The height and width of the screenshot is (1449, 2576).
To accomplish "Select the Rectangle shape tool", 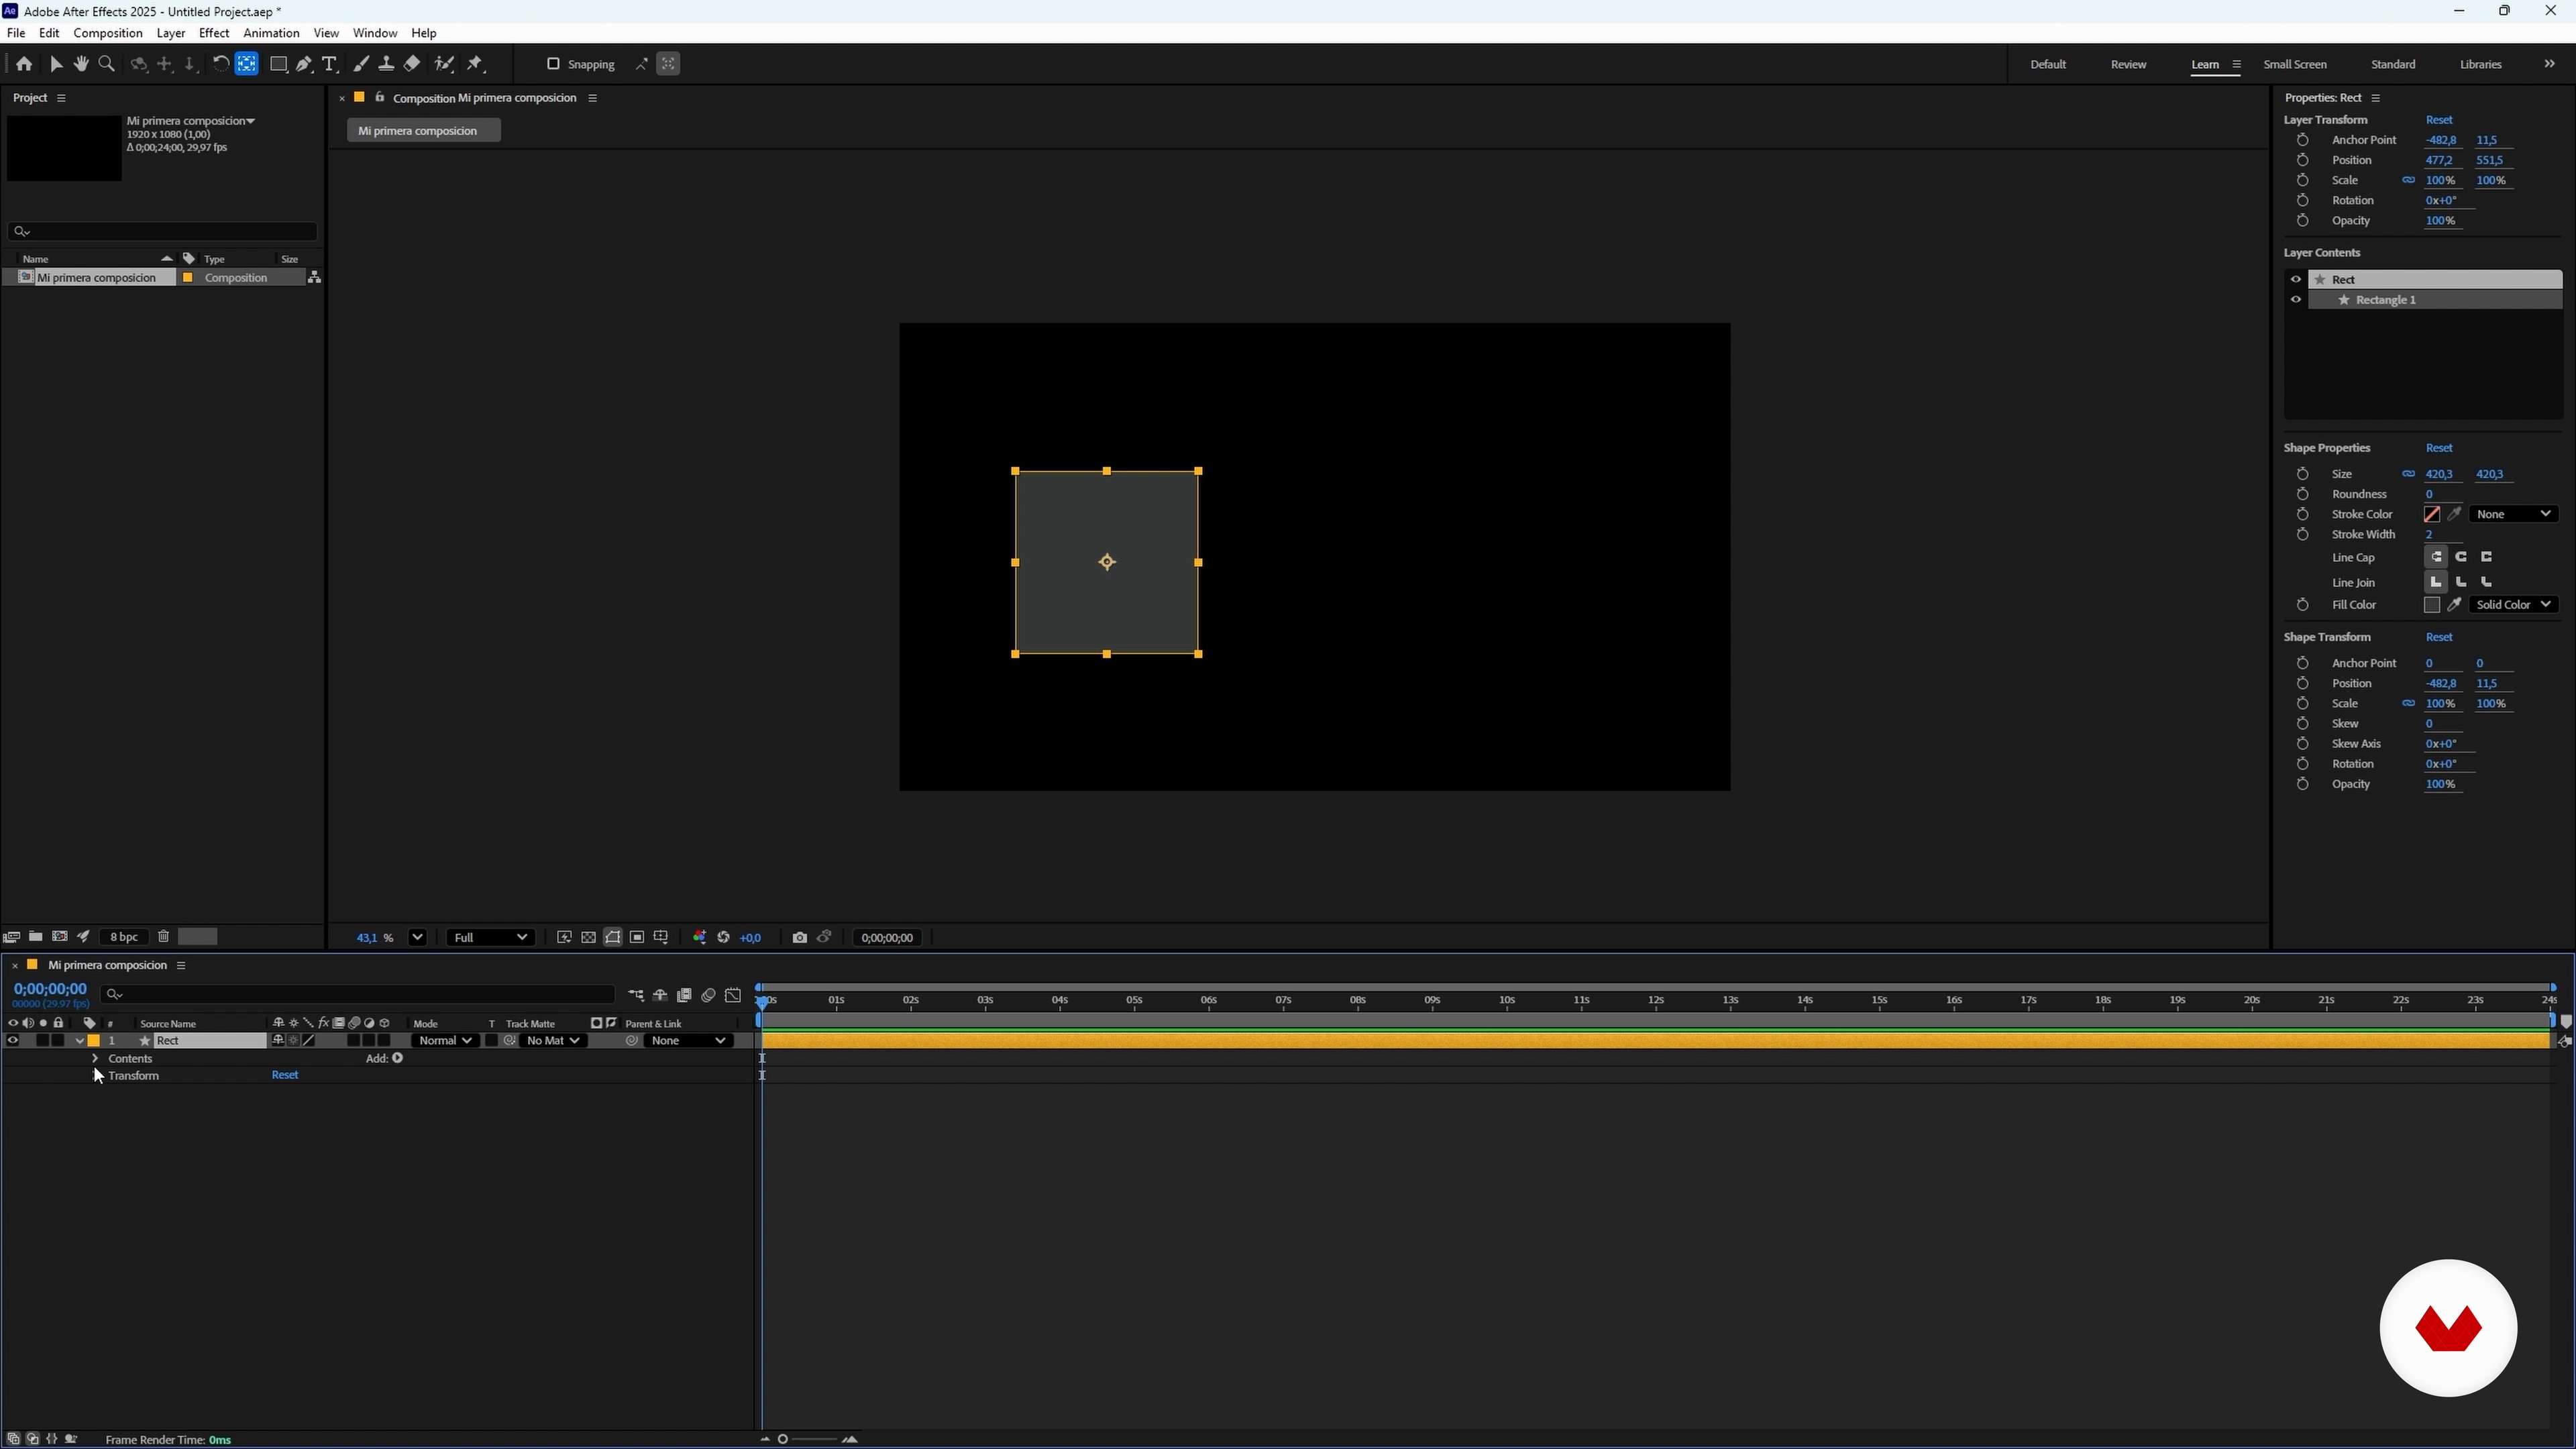I will (x=279, y=64).
